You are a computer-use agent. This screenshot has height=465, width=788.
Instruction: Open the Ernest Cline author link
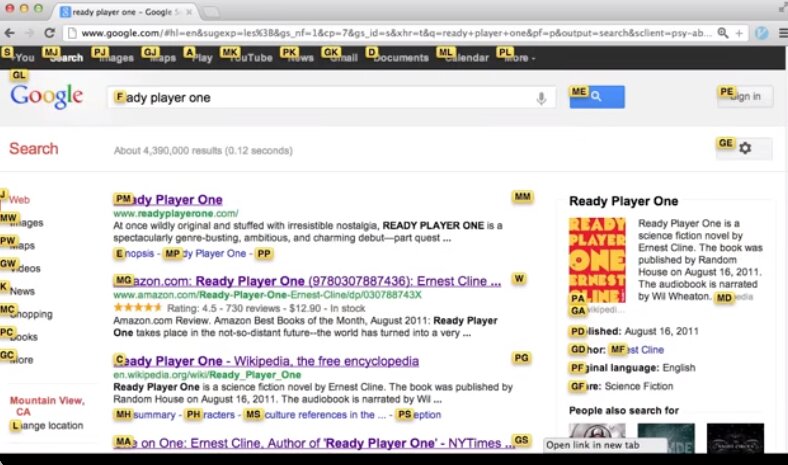tap(637, 349)
